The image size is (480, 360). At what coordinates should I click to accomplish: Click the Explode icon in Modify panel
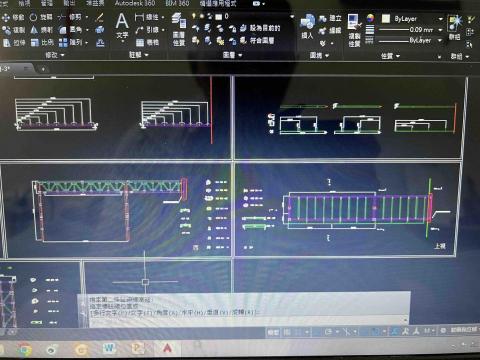(x=100, y=30)
